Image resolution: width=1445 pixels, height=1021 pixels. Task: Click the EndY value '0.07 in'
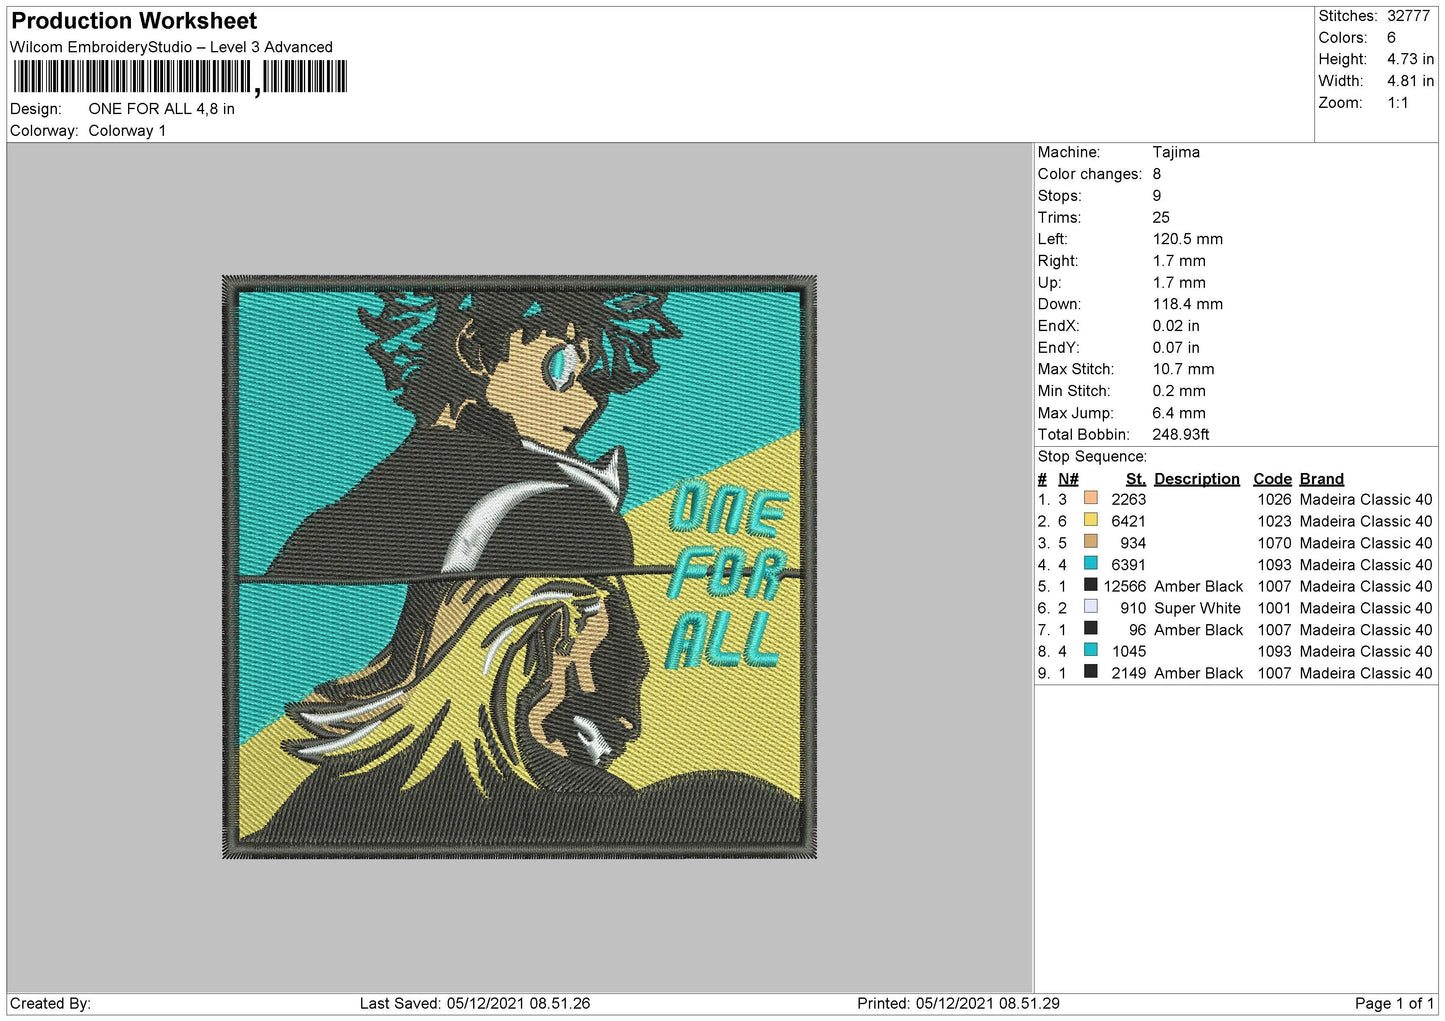click(1176, 348)
